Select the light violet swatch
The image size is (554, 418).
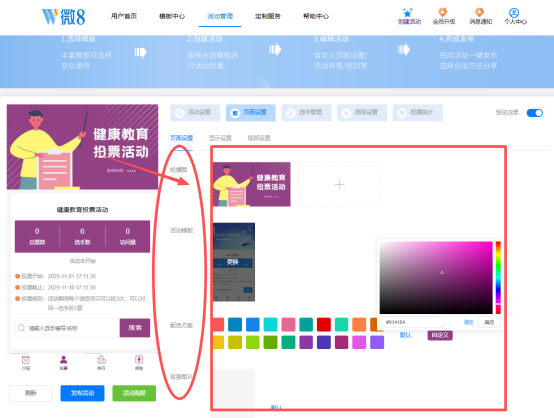click(377, 342)
